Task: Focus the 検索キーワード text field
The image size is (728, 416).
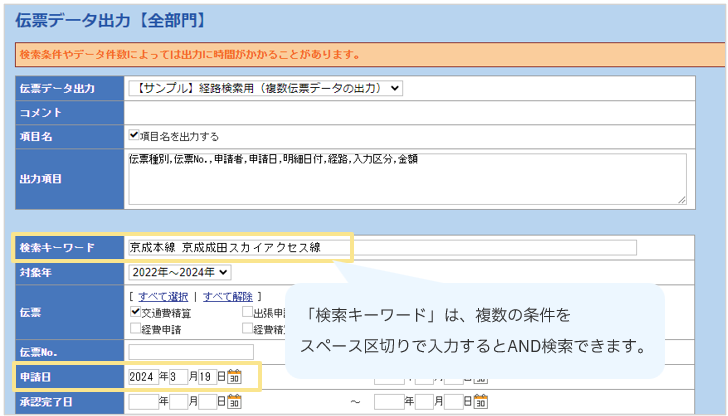Action: point(381,247)
